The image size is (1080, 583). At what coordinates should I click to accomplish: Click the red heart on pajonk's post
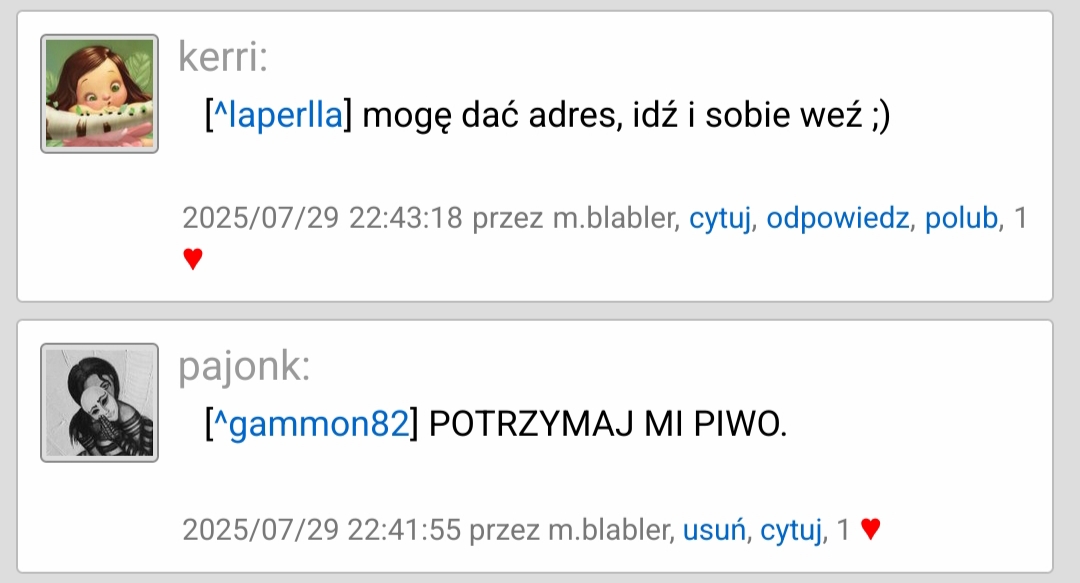tap(871, 529)
